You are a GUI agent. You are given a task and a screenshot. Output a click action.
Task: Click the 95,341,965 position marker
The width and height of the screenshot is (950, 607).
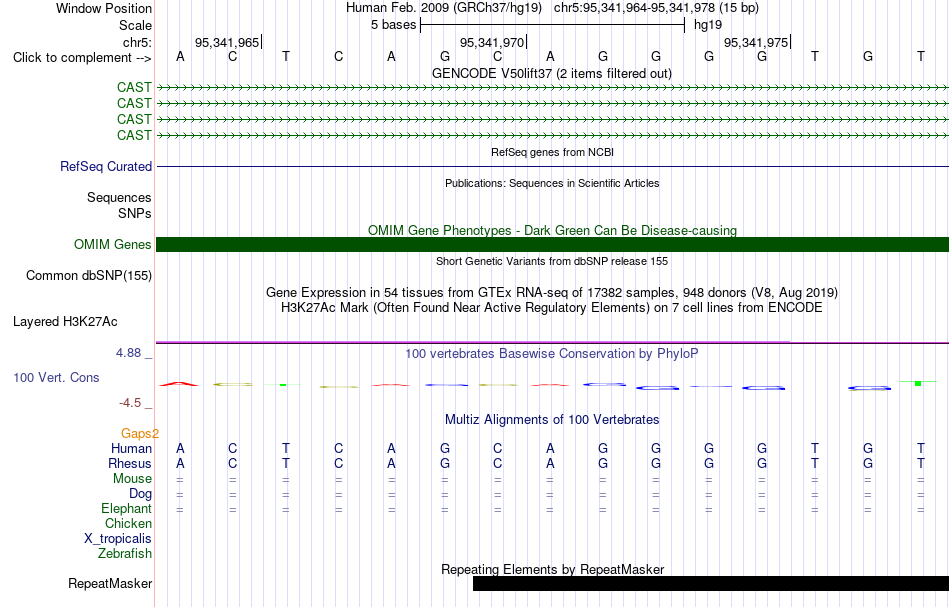tap(228, 42)
